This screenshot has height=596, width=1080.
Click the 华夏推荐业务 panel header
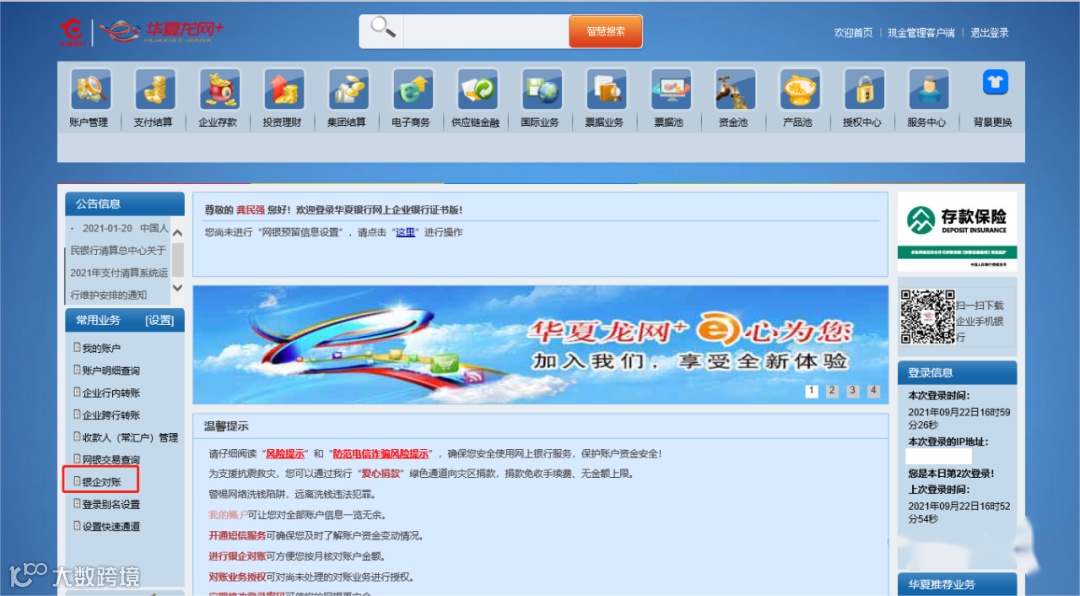pos(957,584)
